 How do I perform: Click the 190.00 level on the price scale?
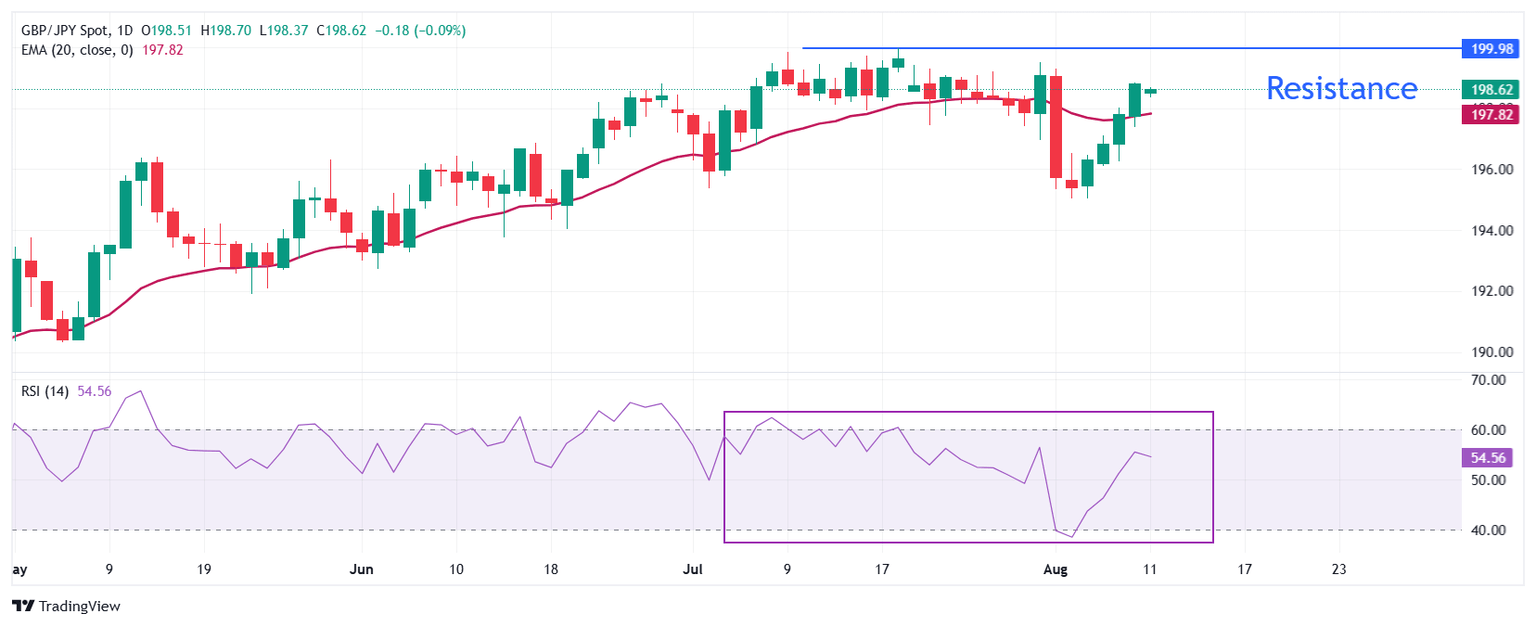point(1487,352)
